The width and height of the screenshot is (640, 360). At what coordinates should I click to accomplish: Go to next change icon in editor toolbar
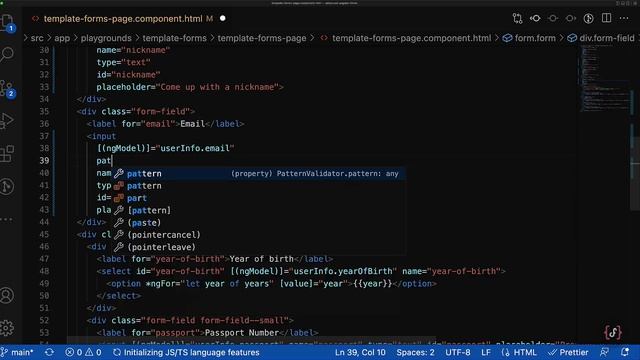pyautogui.click(x=571, y=18)
